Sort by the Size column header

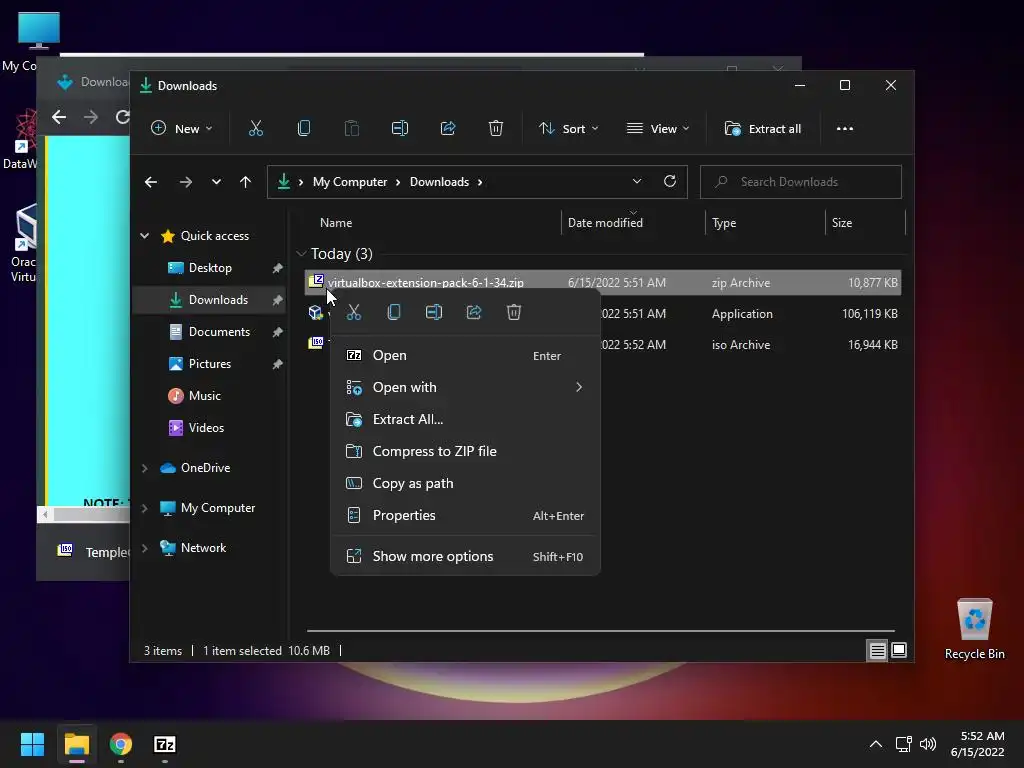(842, 223)
